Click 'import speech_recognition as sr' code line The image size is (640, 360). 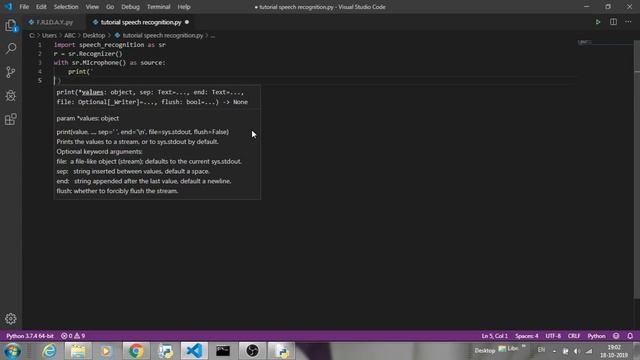pyautogui.click(x=110, y=45)
